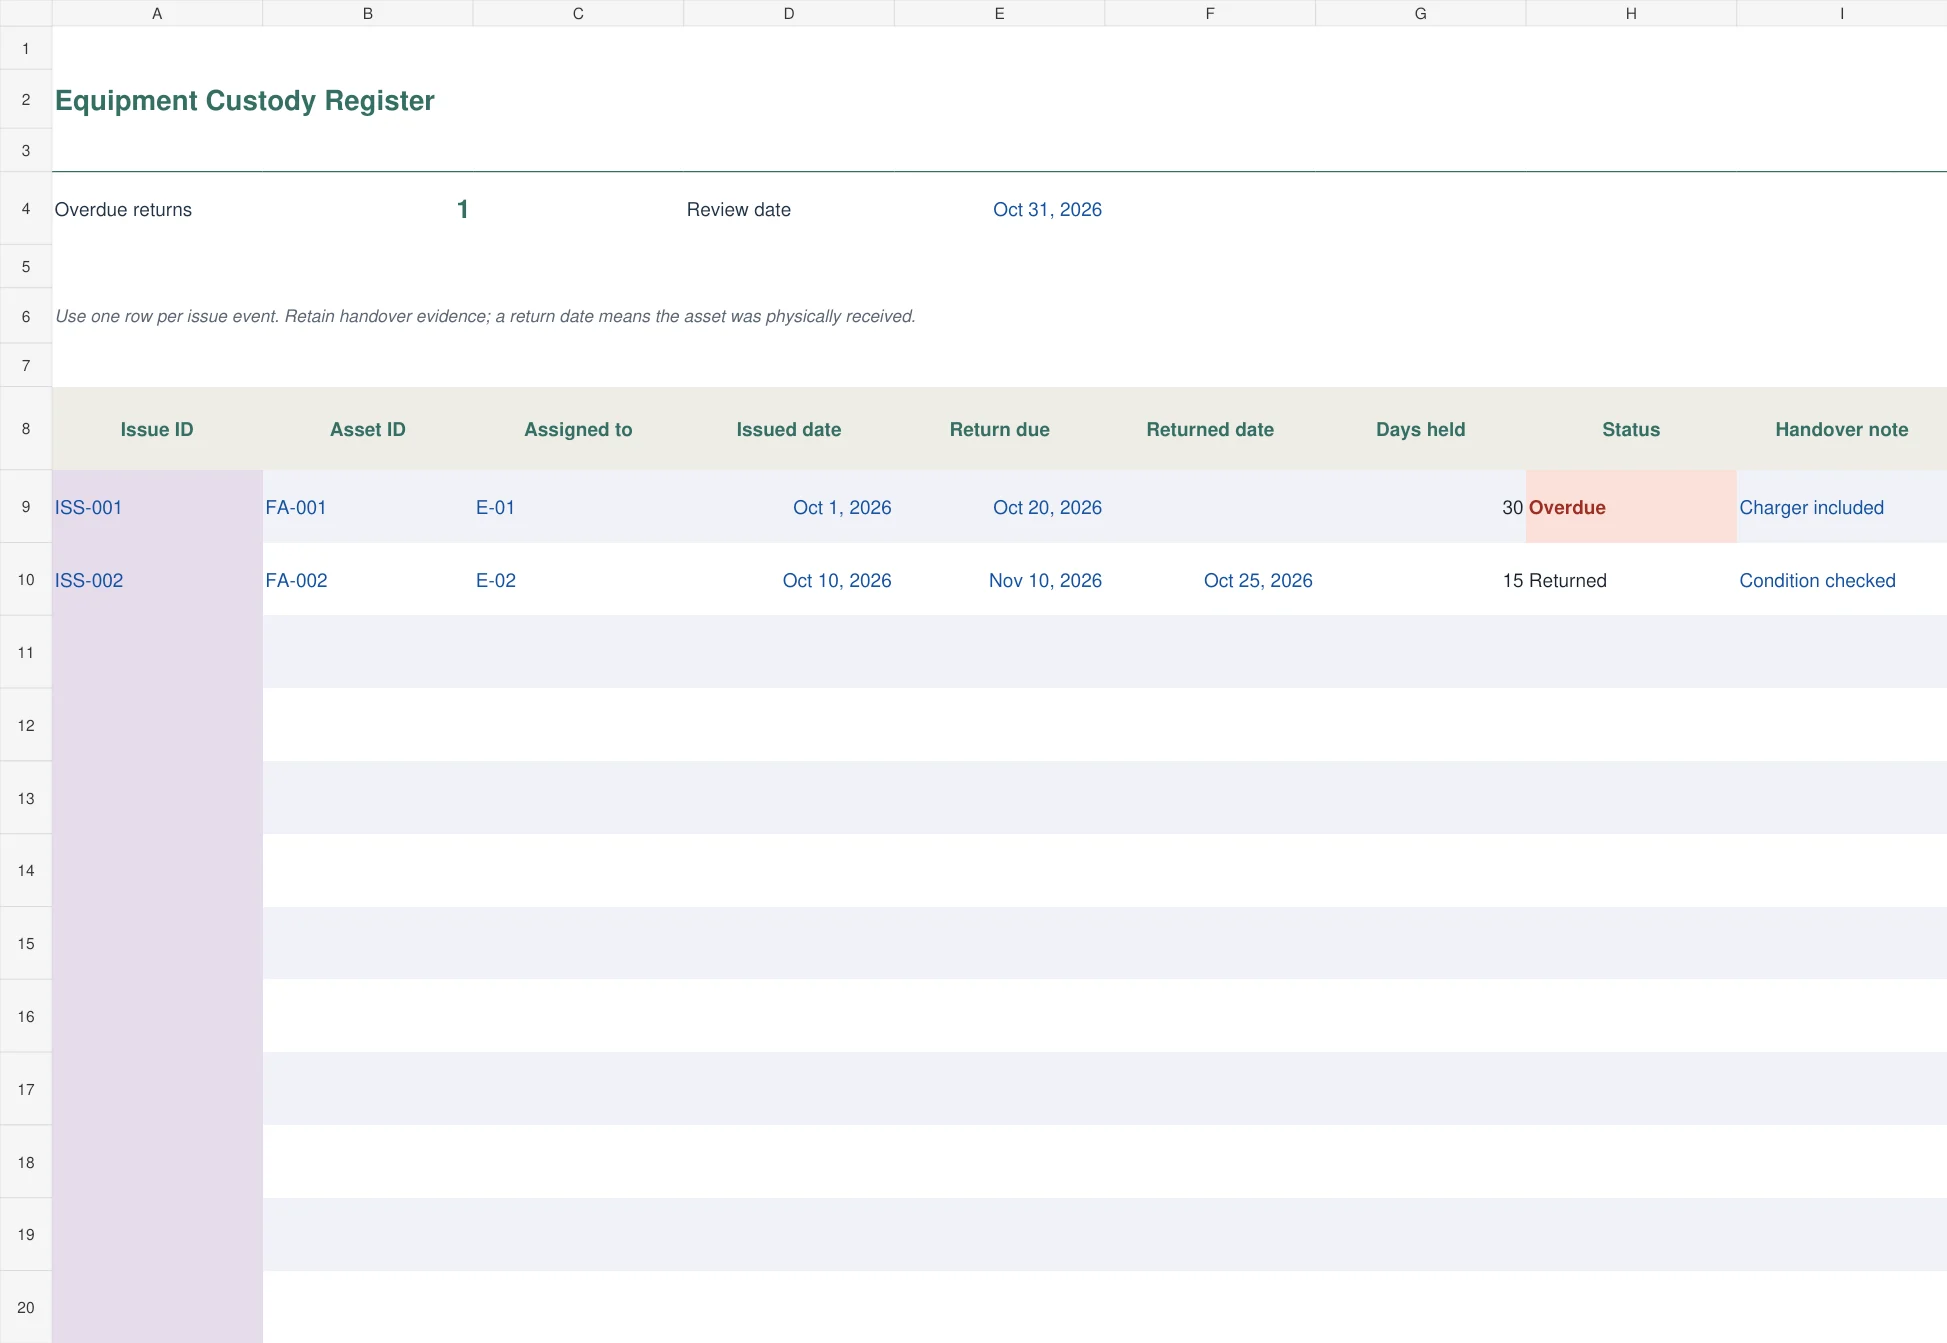Select asset cell FA-001
This screenshot has height=1343, width=1947.
(x=368, y=507)
